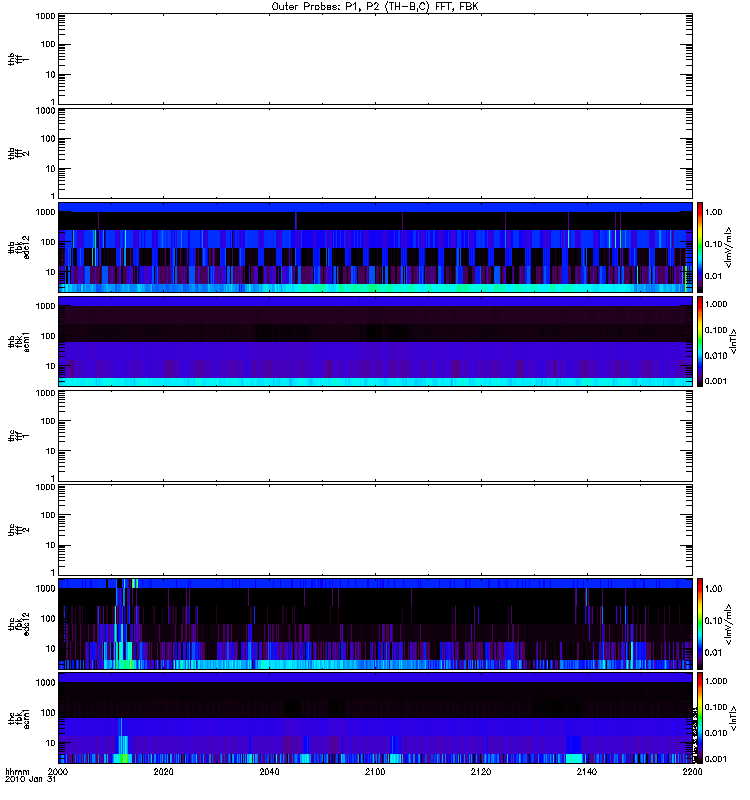Click the '100' y-axis tick of thb fff 2 panel
The width and height of the screenshot is (750, 800).
click(x=48, y=139)
